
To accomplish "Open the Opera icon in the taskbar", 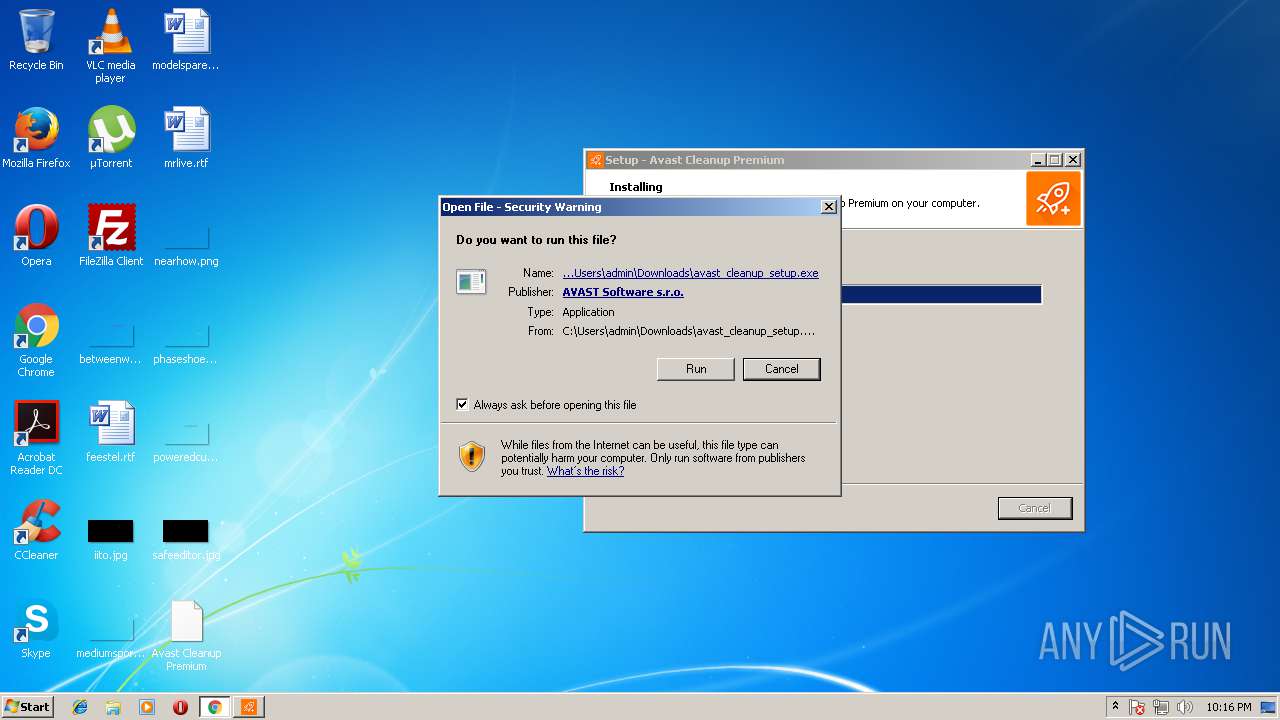I will (x=180, y=707).
